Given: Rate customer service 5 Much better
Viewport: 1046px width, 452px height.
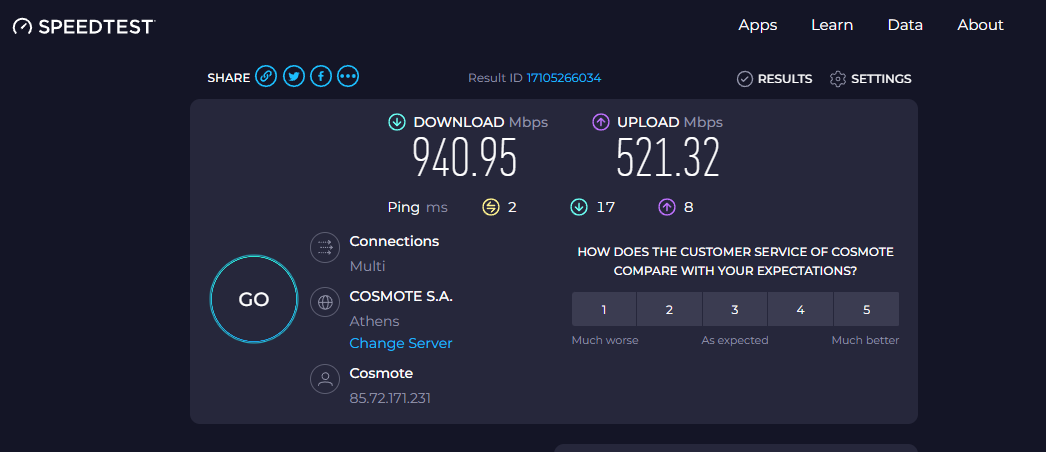Looking at the screenshot, I should [867, 309].
